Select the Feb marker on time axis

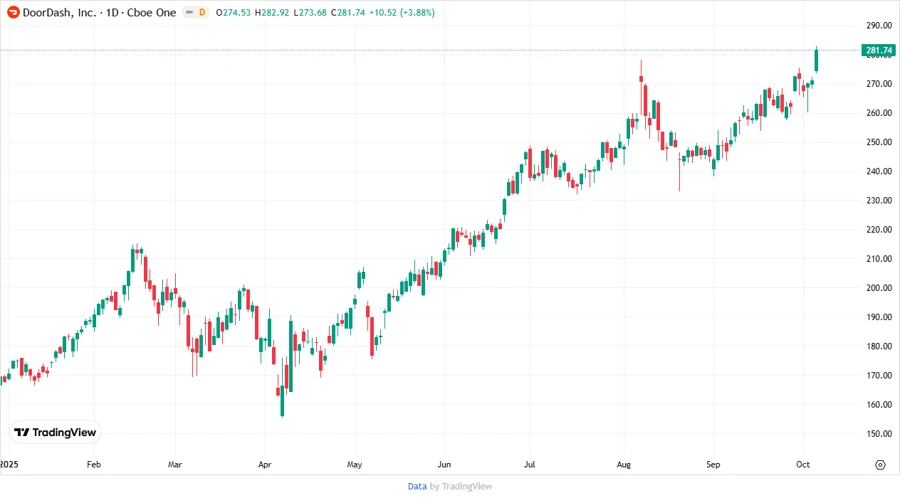point(94,465)
